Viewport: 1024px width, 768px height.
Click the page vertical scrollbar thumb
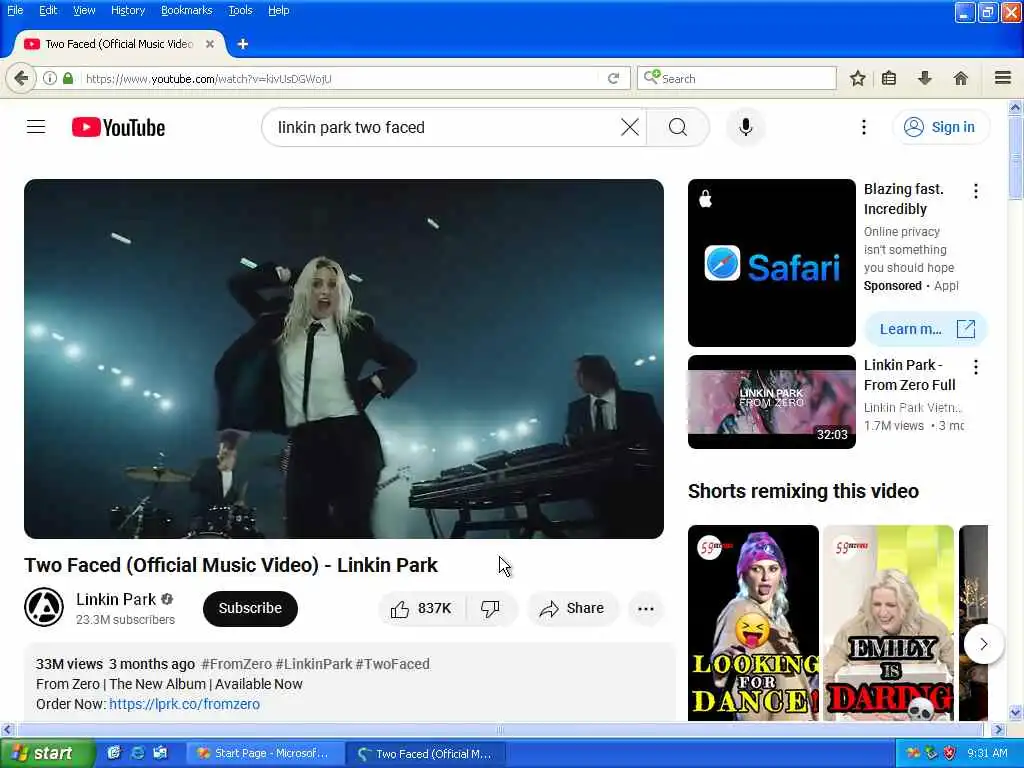(x=1015, y=158)
